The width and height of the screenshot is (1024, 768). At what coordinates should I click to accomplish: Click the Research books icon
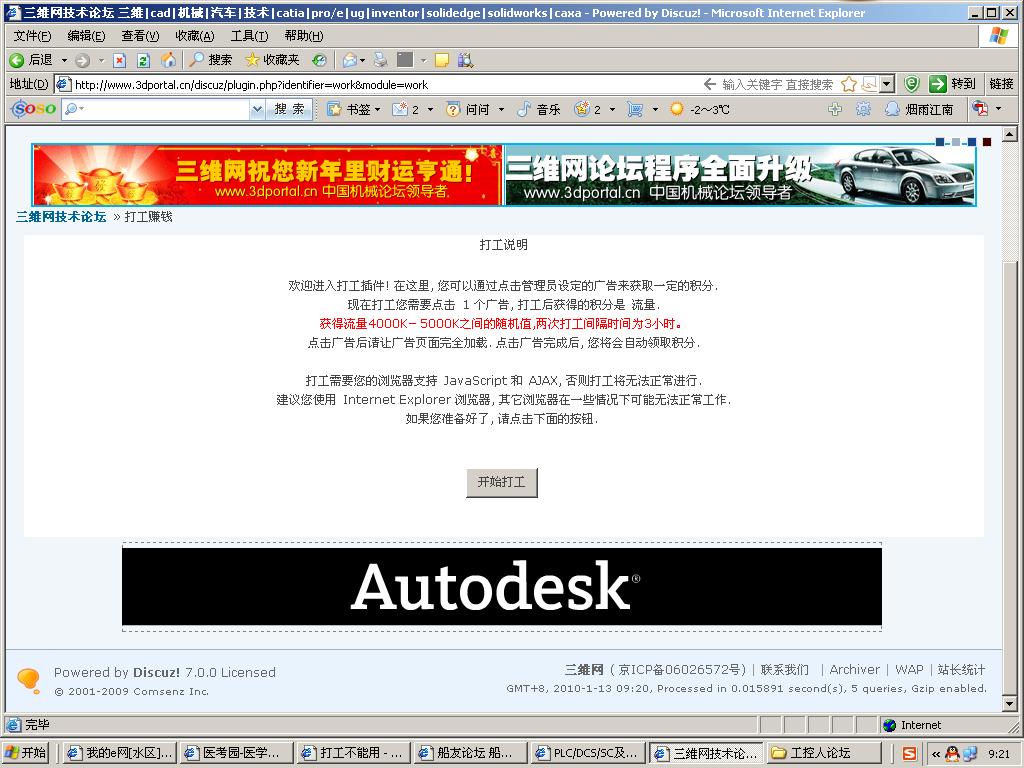coord(466,60)
